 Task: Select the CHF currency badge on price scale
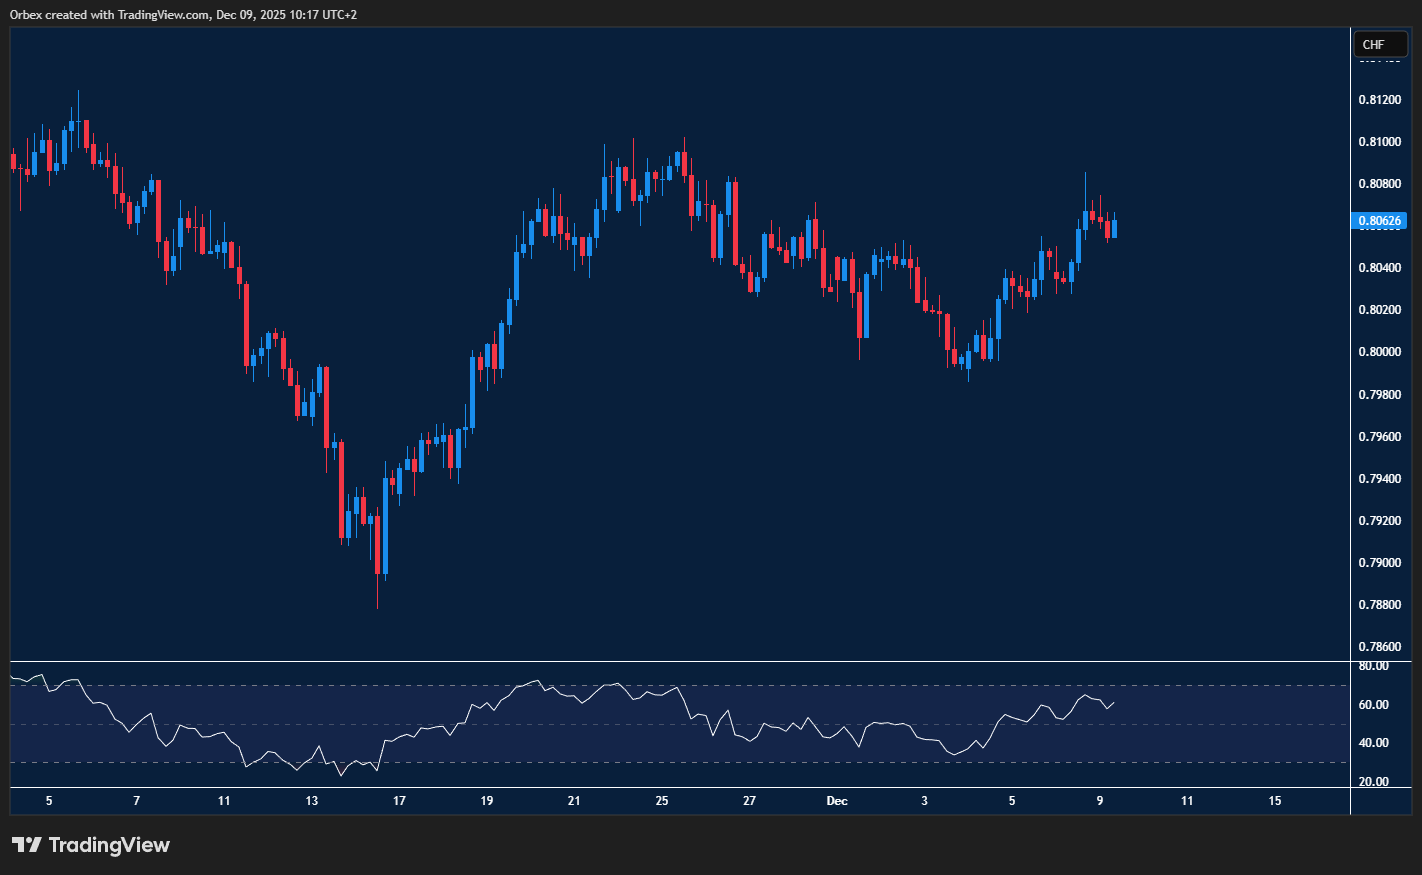(x=1380, y=44)
